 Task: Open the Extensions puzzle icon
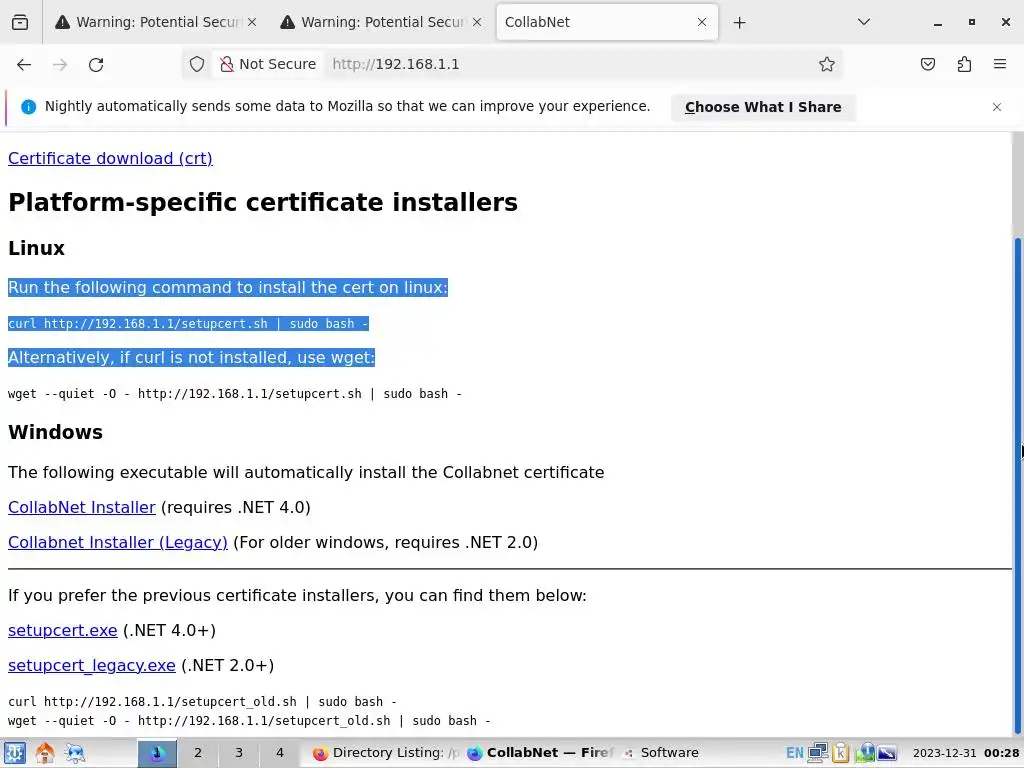click(964, 64)
